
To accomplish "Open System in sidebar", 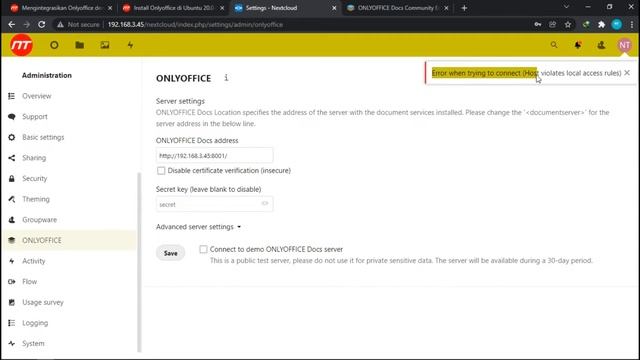I will [x=33, y=344].
